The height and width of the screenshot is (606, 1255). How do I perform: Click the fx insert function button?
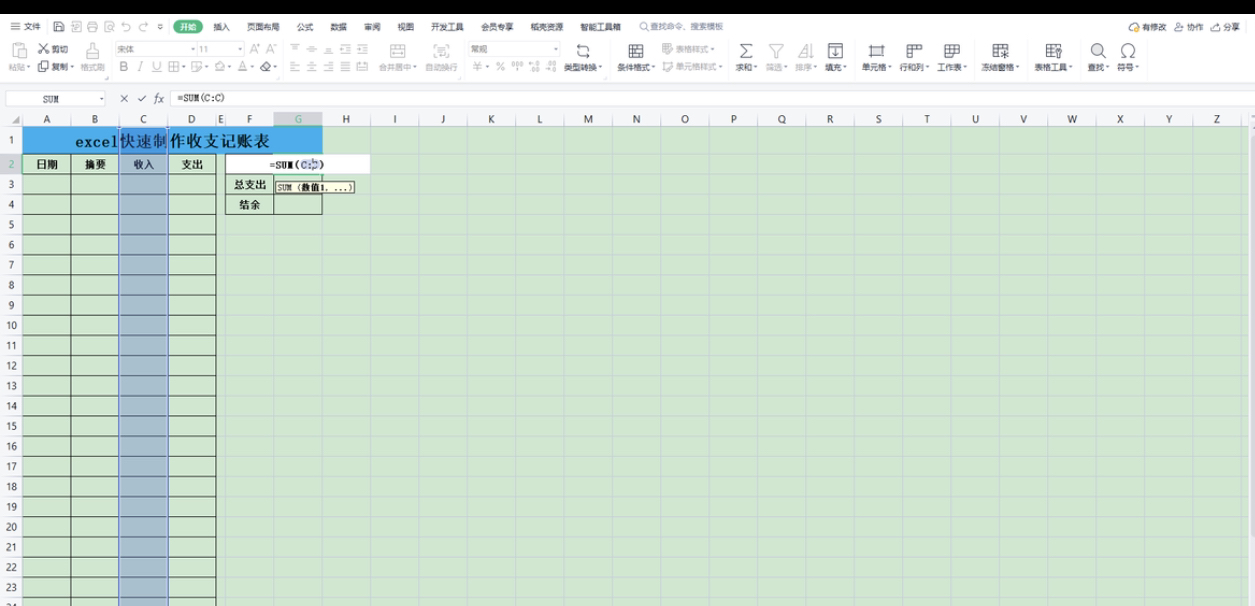[159, 99]
